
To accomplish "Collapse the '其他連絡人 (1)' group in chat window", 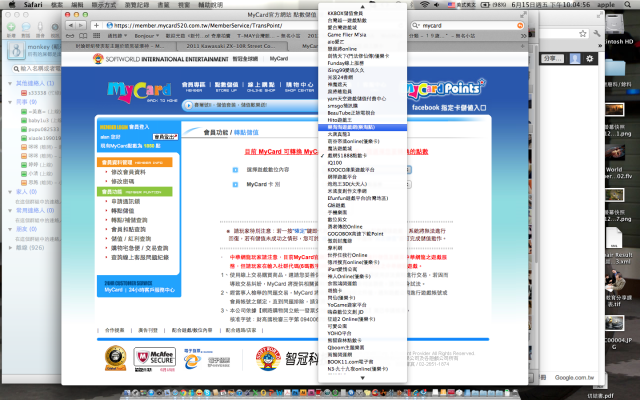I will pos(10,83).
